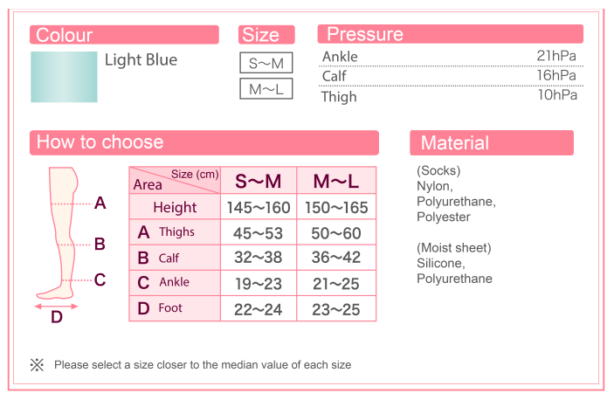Image resolution: width=614 pixels, height=400 pixels.
Task: Click the reference mark symbol before the note
Action: [37, 365]
